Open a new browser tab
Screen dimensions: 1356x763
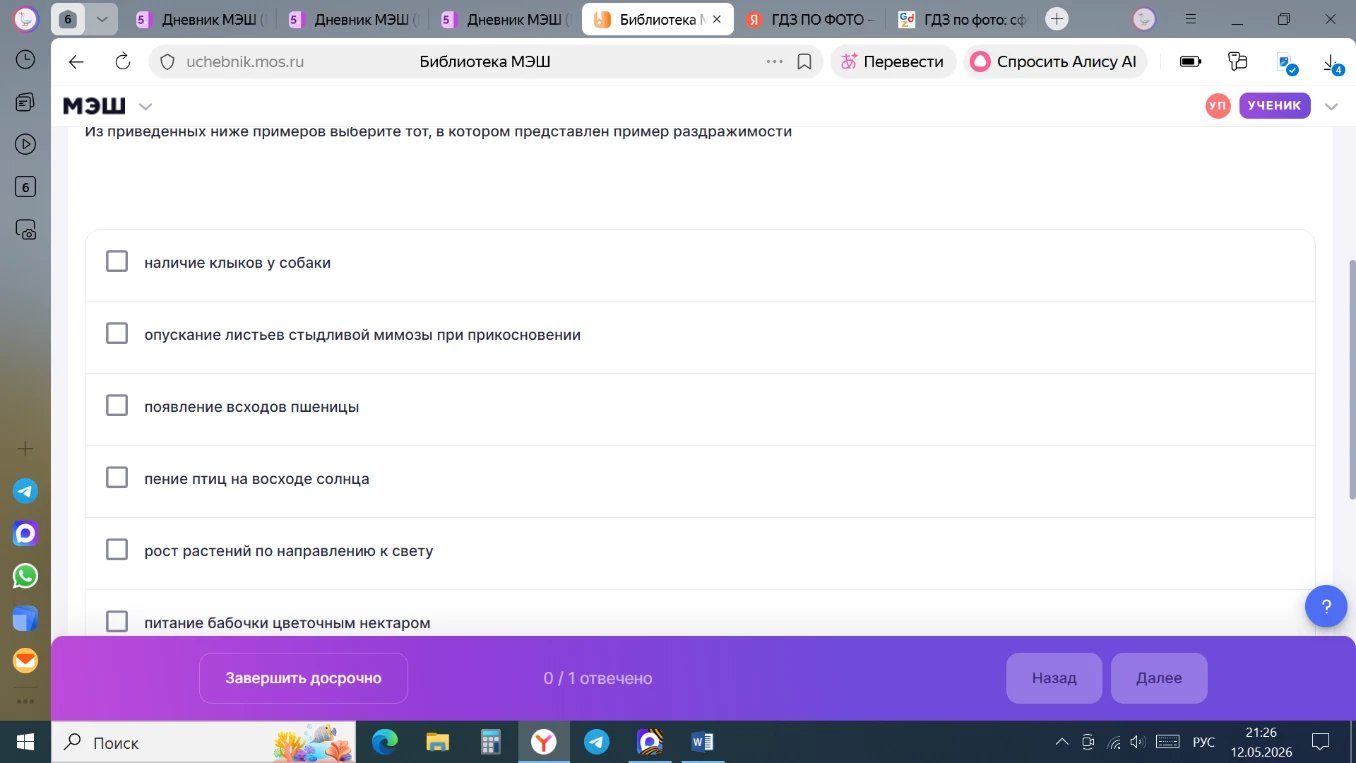pyautogui.click(x=1057, y=19)
